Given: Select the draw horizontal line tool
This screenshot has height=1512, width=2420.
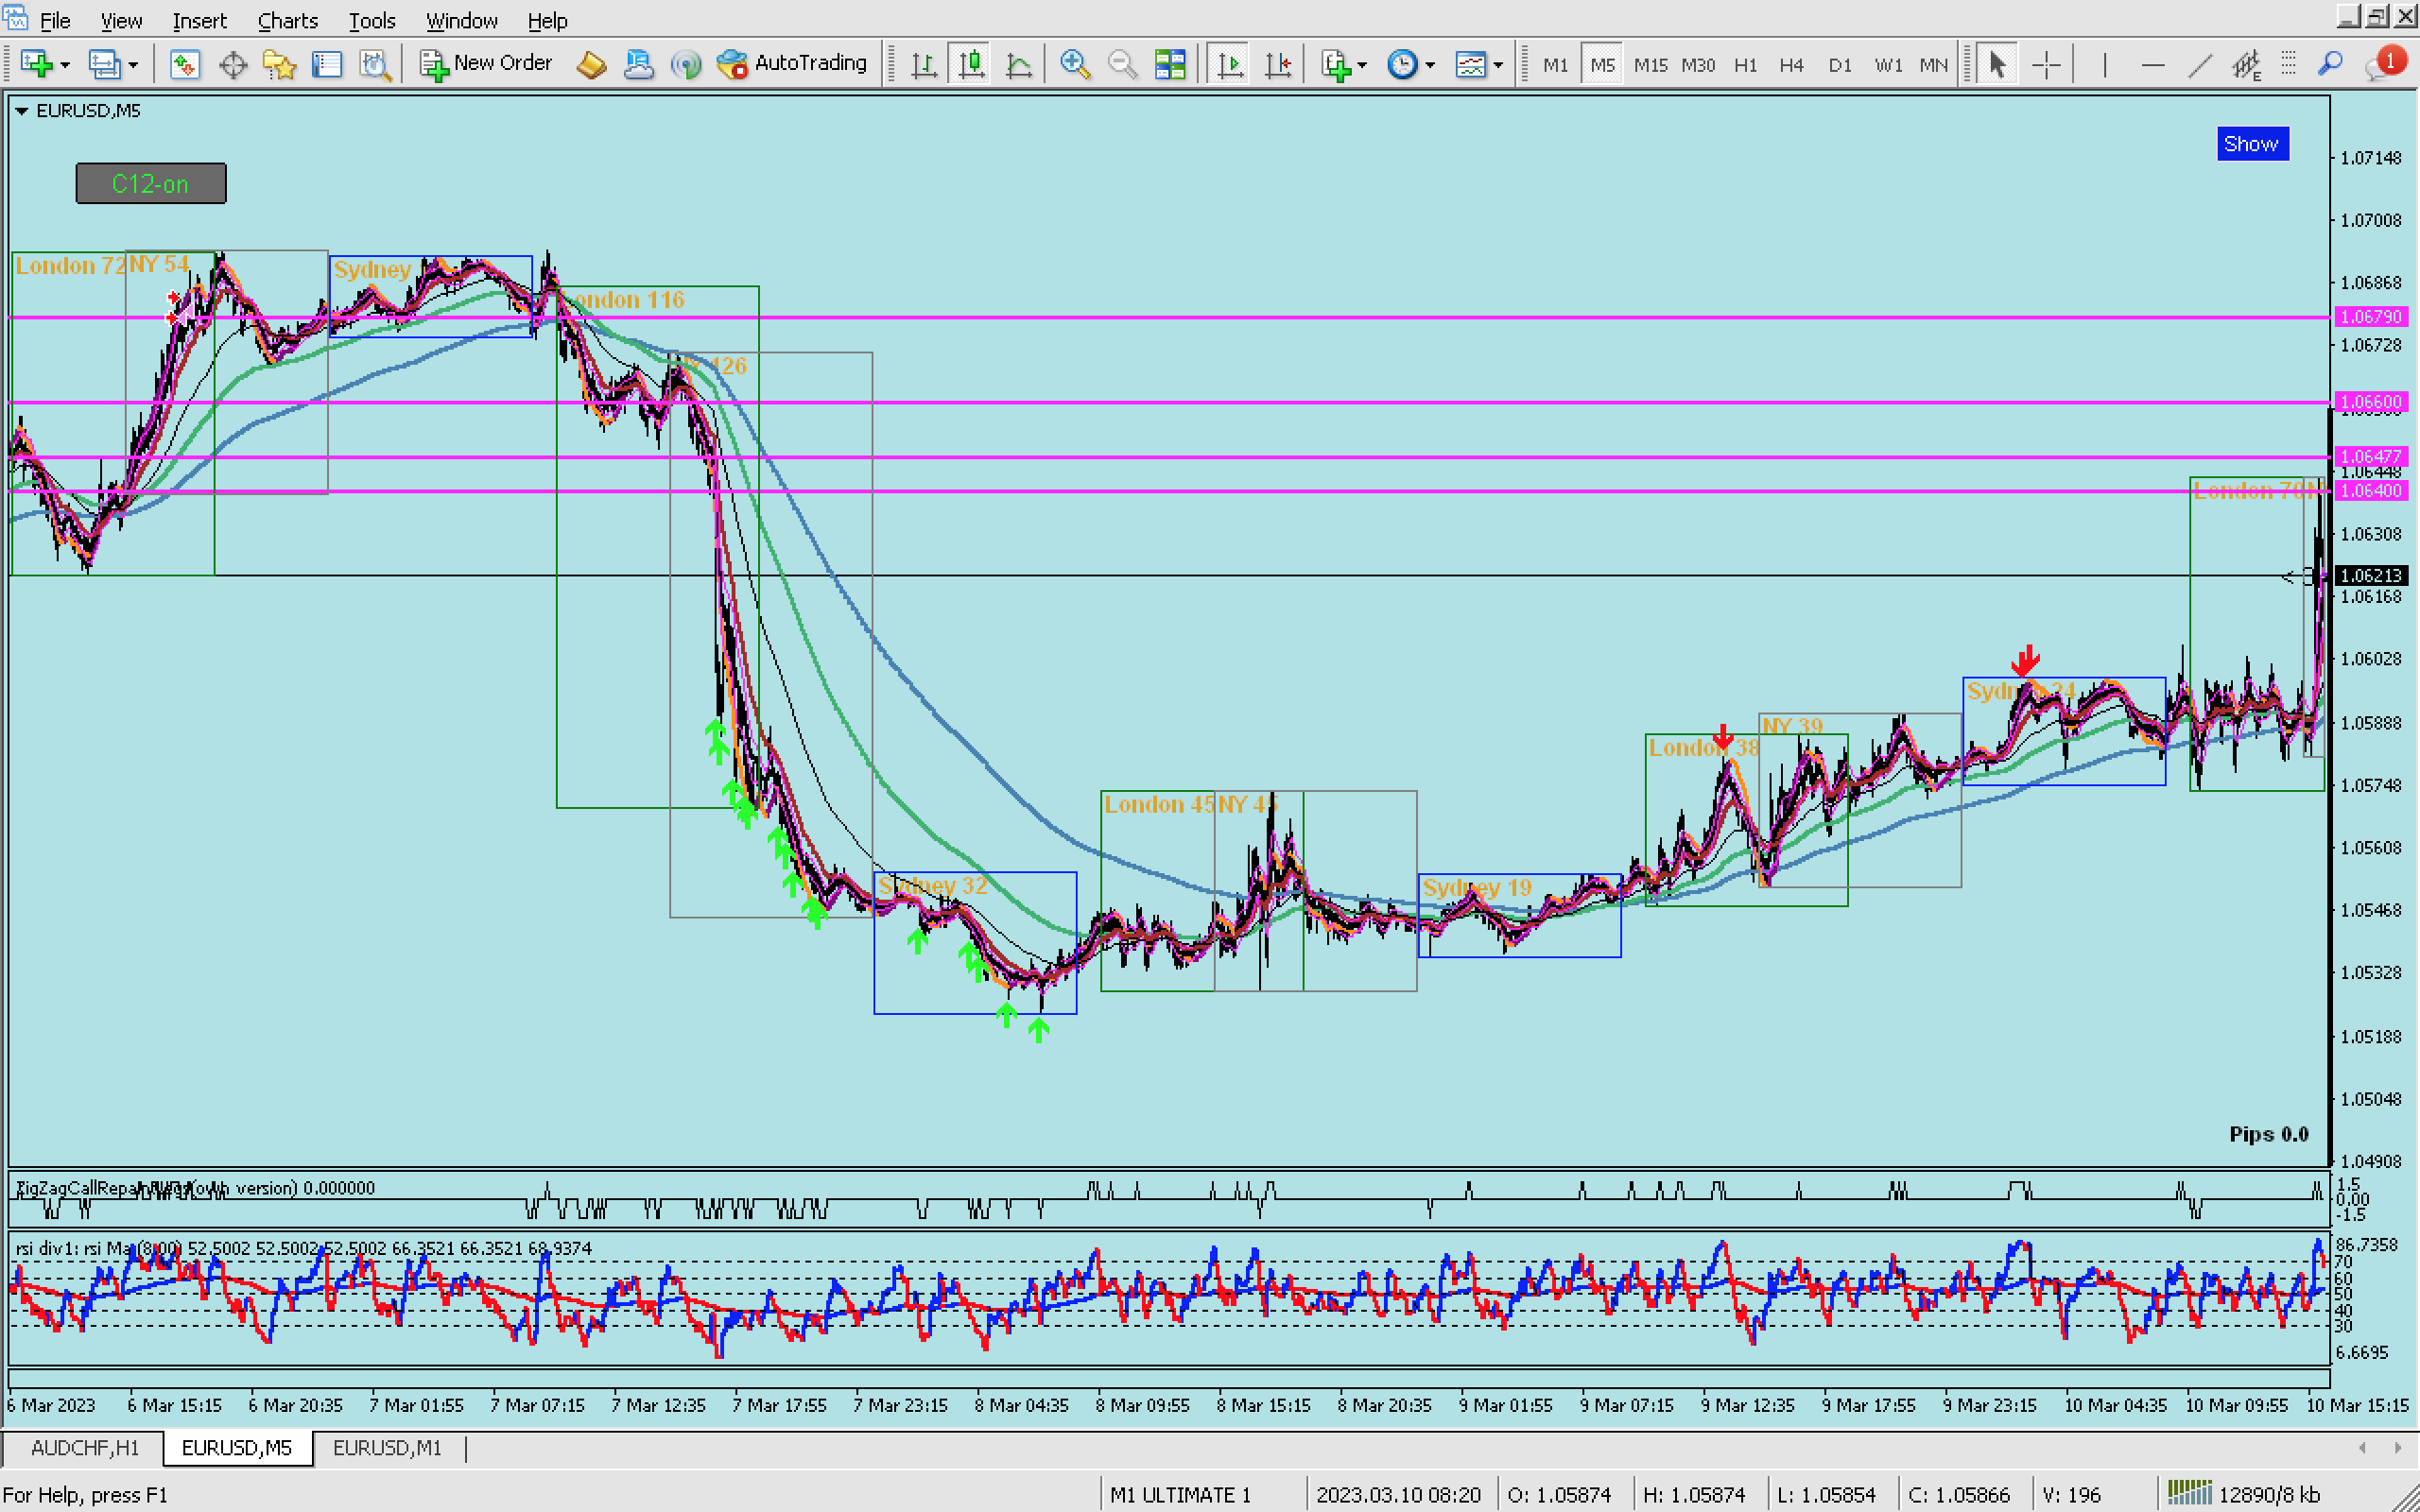Looking at the screenshot, I should (x=2152, y=65).
